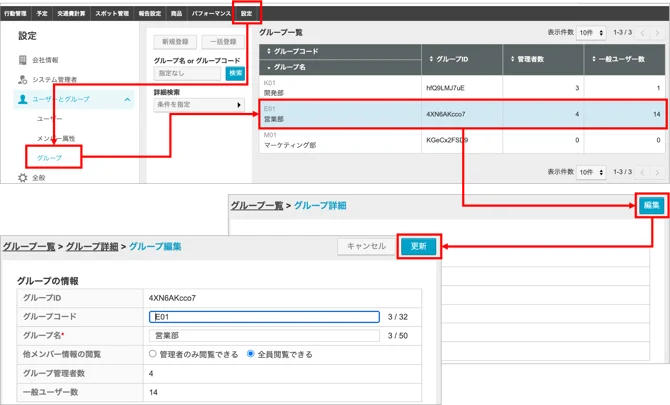The image size is (670, 405).
Task: Select 管理者のみ閲覧できる radio button
Action: click(x=153, y=354)
